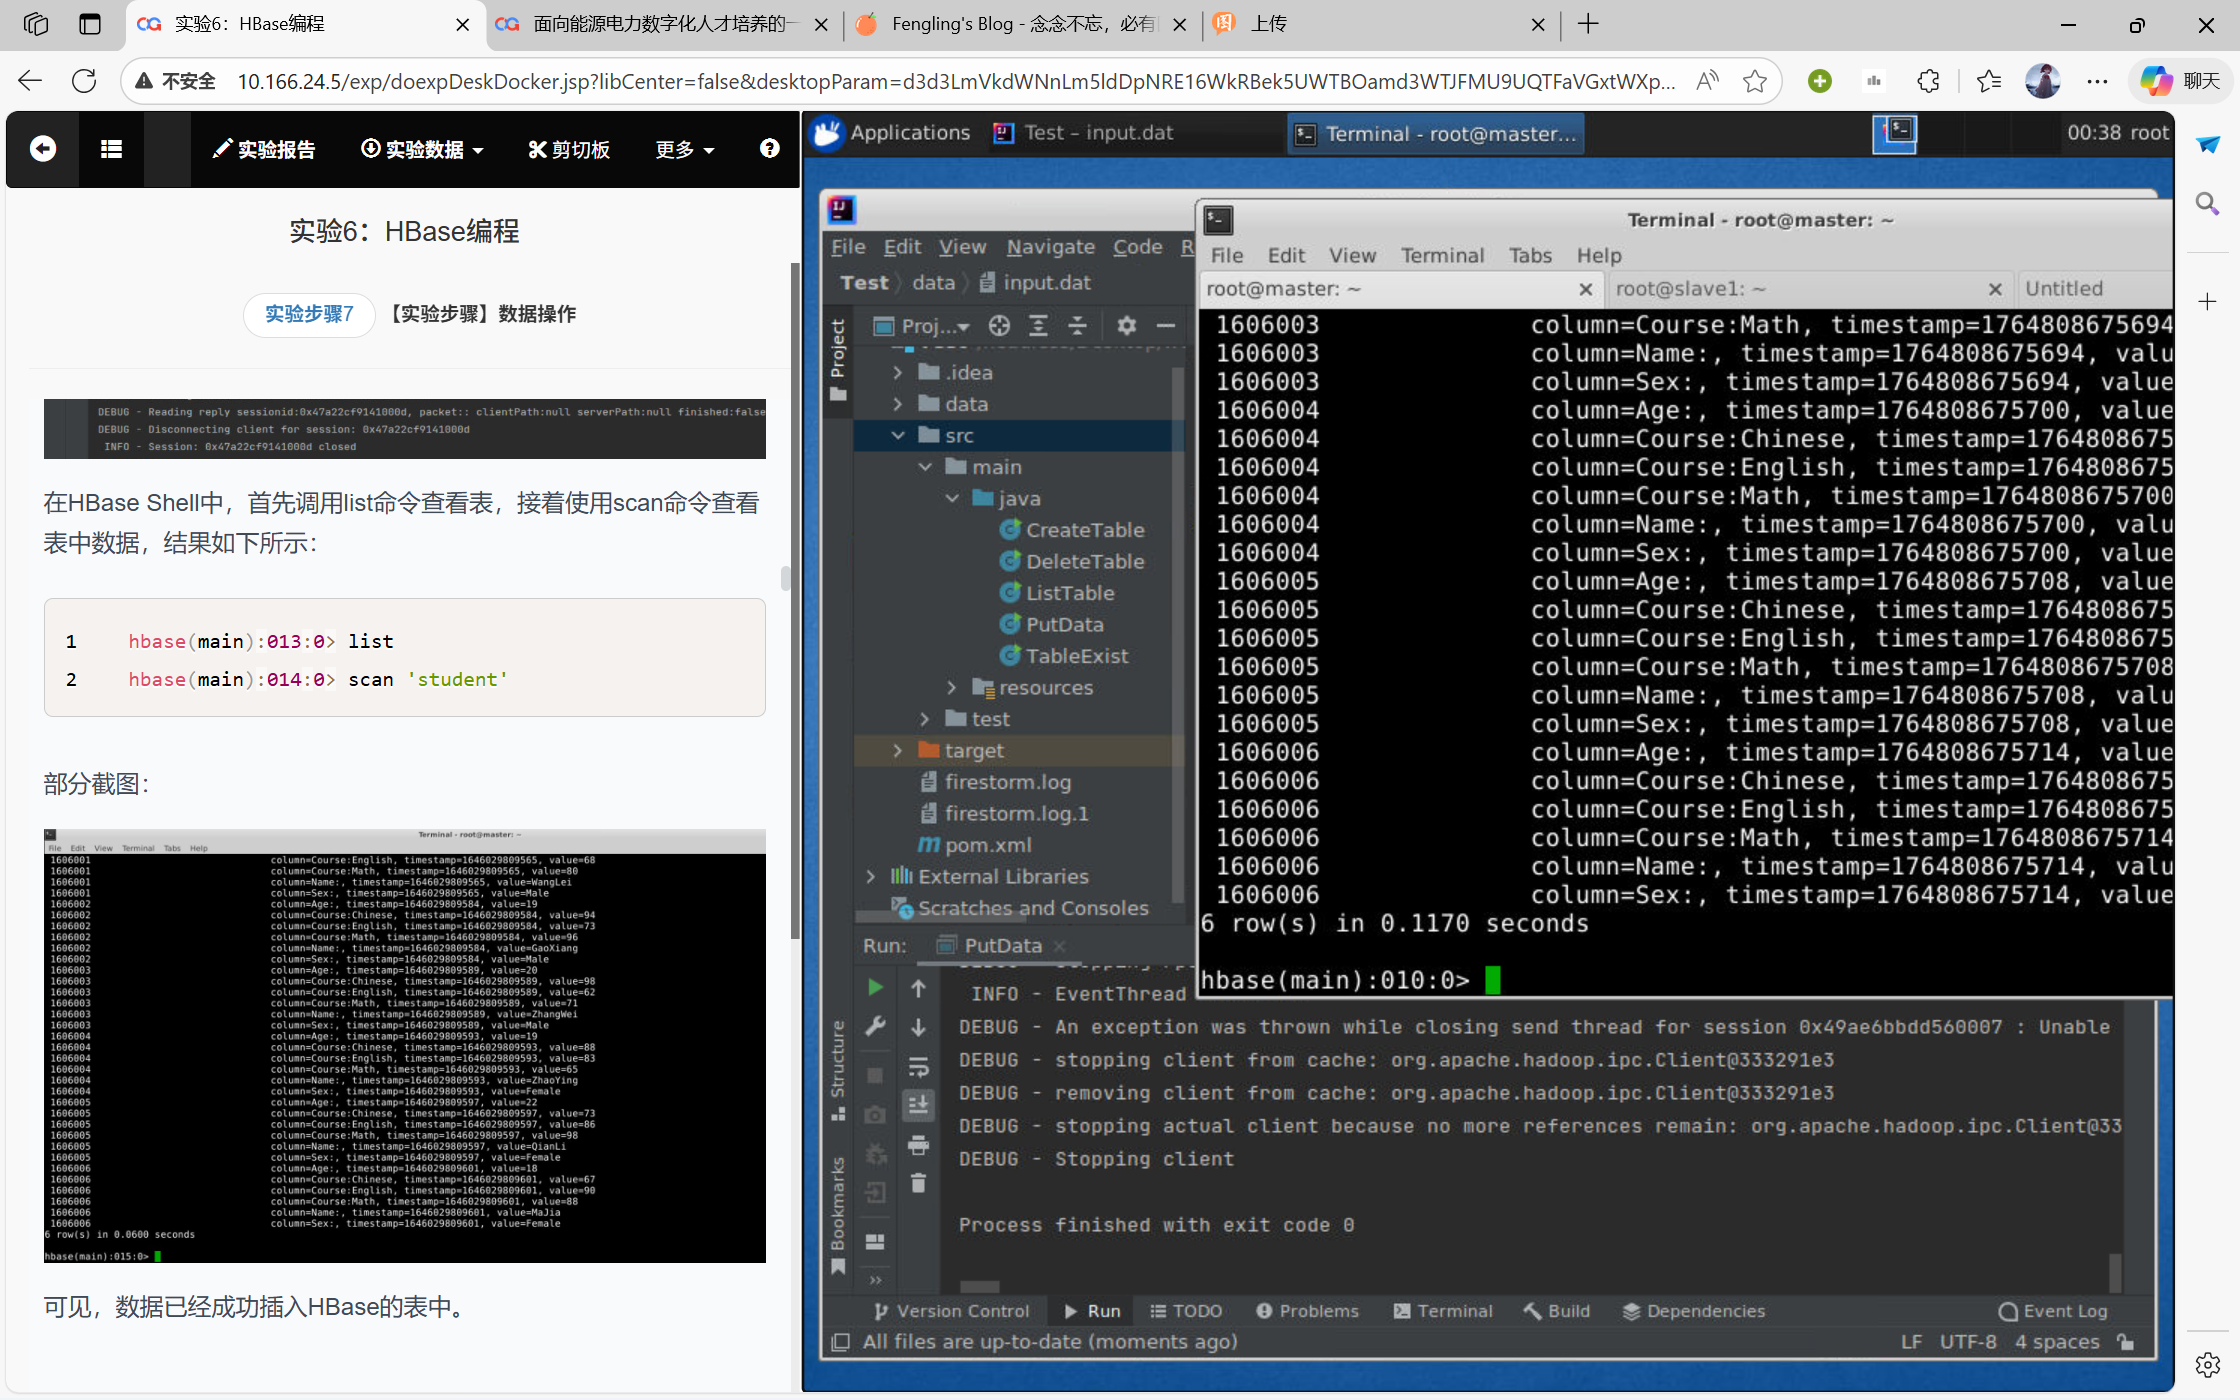
Task: Clear Run console with trash icon
Action: point(918,1184)
